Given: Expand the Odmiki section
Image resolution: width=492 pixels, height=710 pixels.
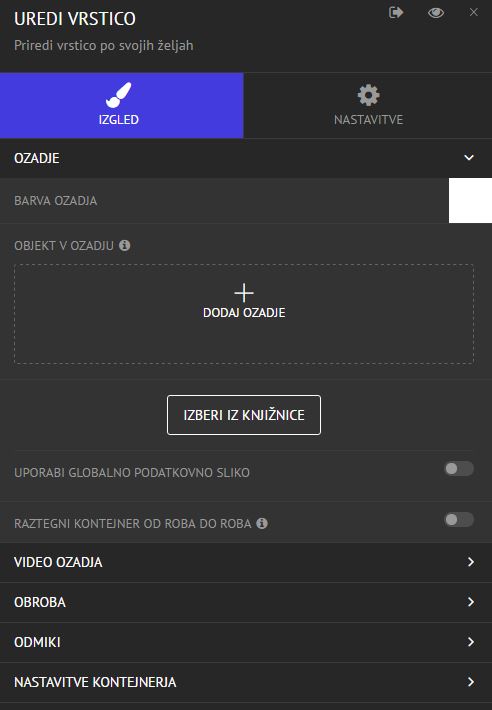Looking at the screenshot, I should pos(246,642).
